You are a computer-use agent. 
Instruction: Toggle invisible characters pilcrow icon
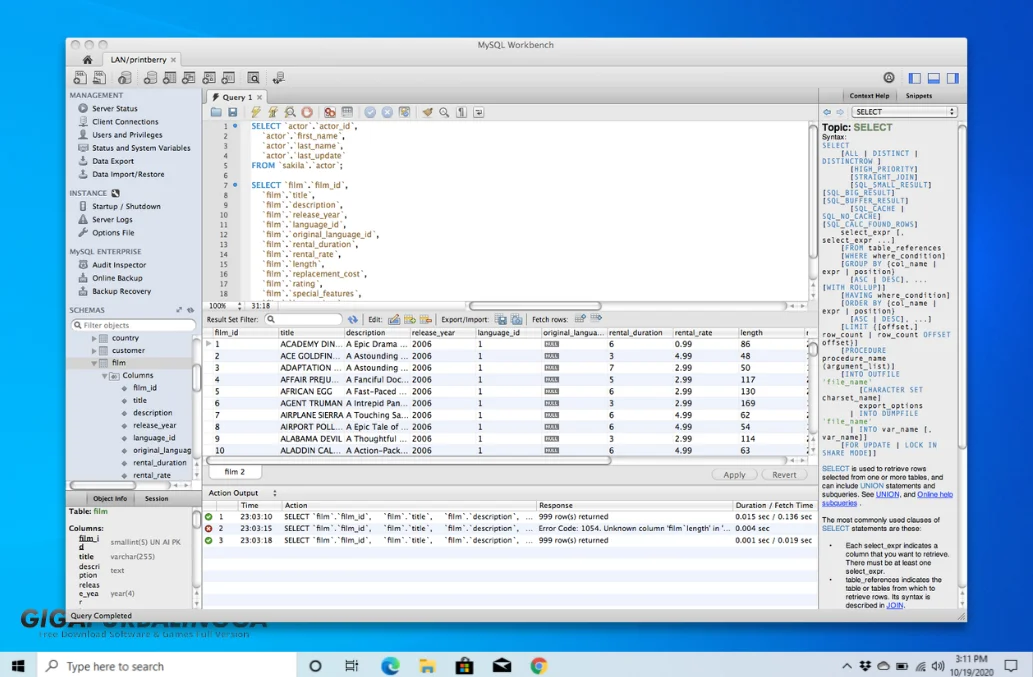tap(462, 113)
